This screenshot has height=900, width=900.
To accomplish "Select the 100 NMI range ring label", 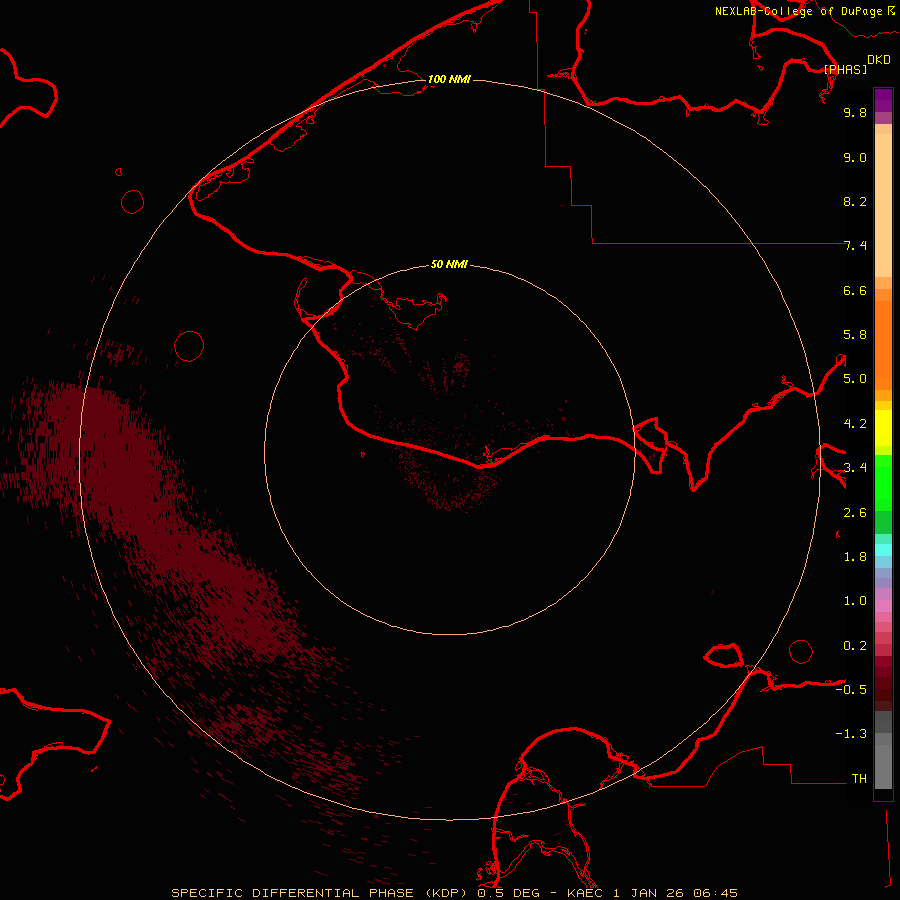I will [x=449, y=79].
